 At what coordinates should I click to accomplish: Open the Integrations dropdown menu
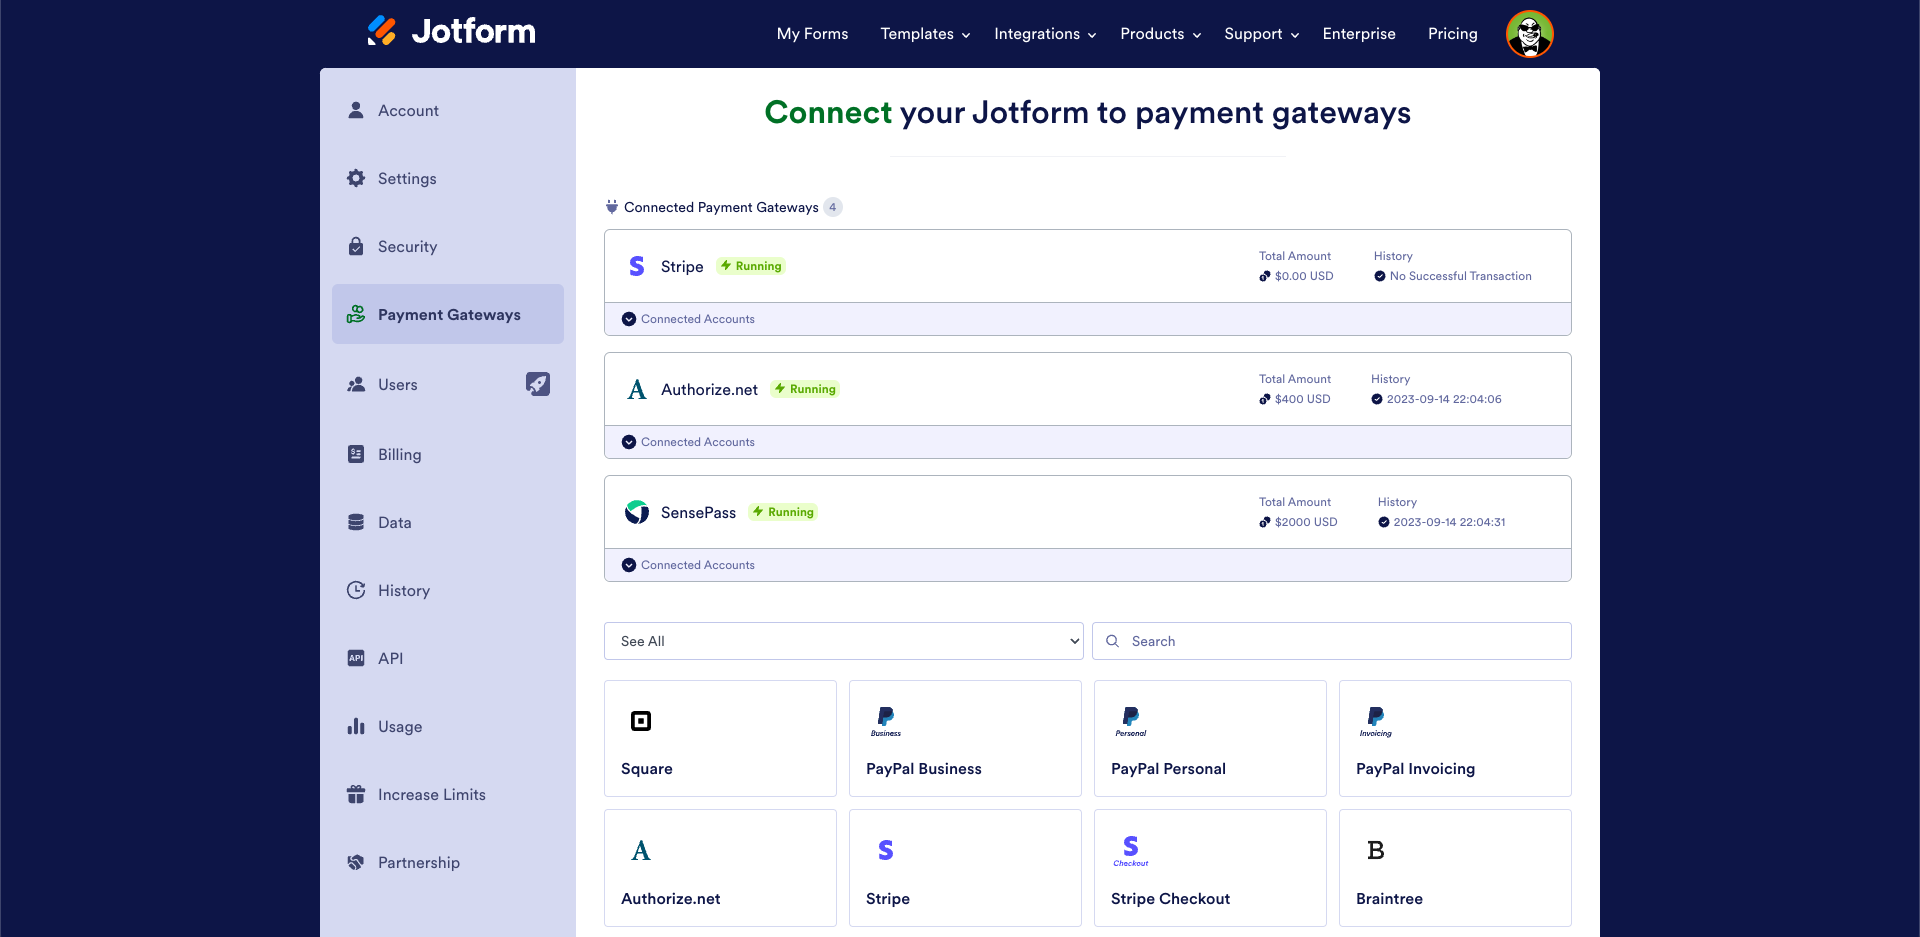click(x=1045, y=34)
